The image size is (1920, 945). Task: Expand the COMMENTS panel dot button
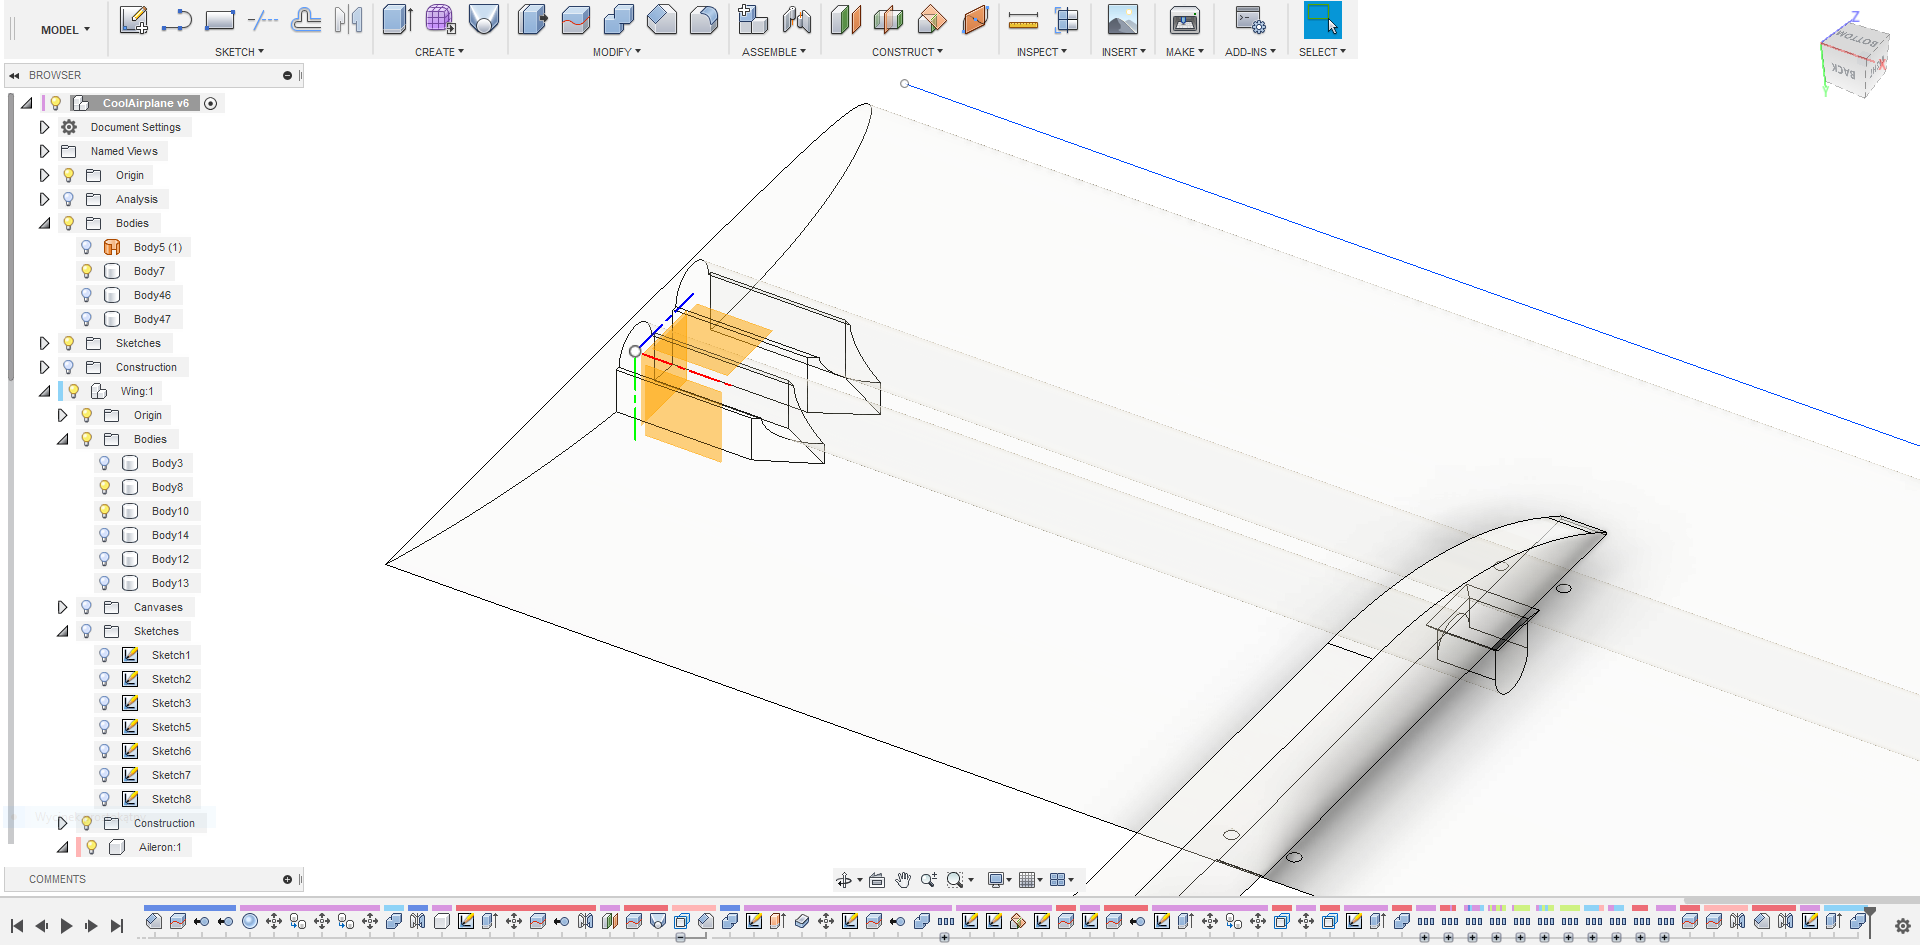pos(287,879)
